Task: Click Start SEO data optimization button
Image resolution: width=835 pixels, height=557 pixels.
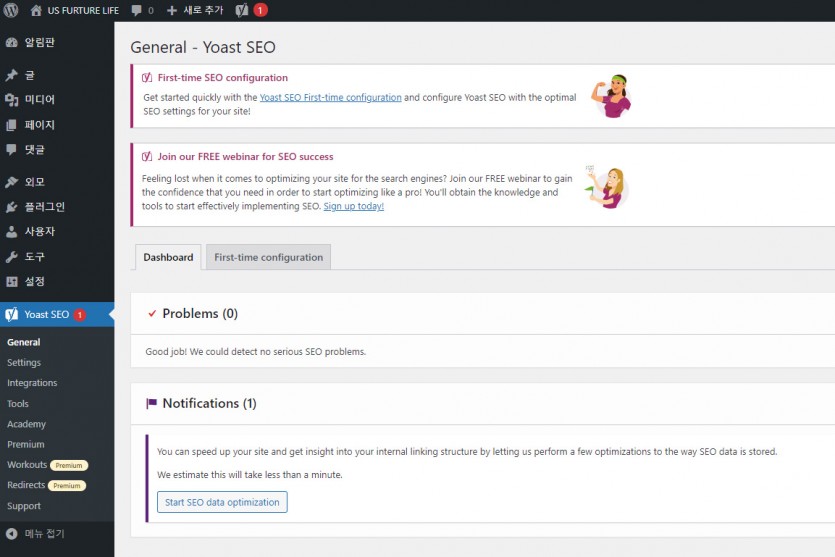Action: click(x=222, y=502)
